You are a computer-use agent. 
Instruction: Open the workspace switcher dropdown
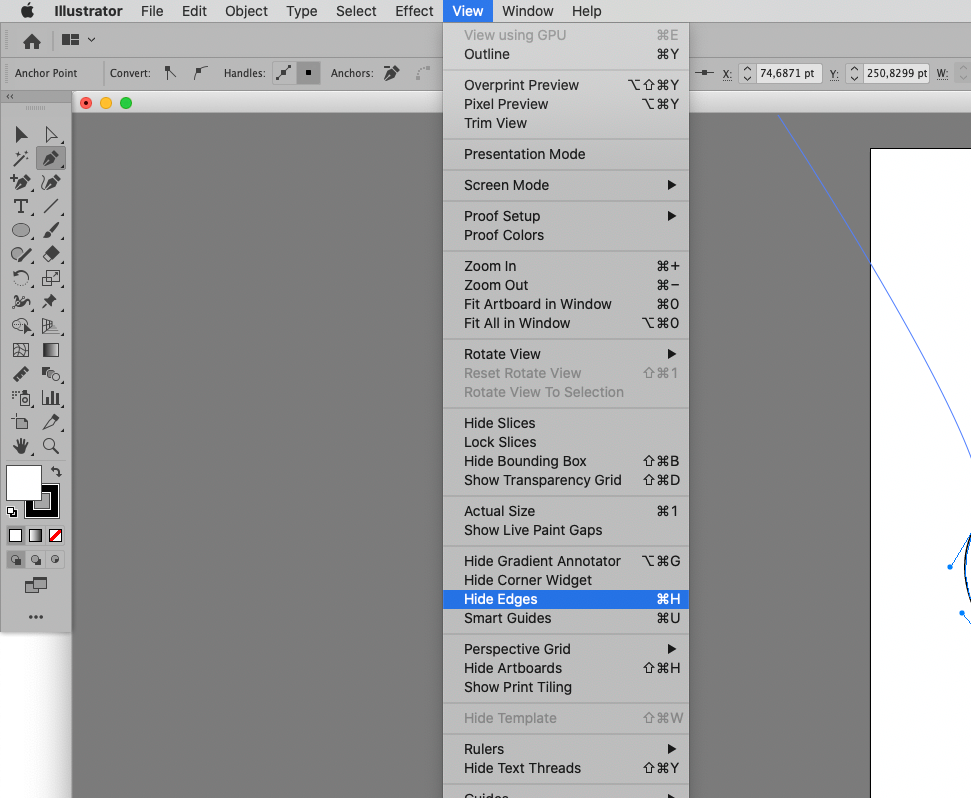pyautogui.click(x=76, y=37)
